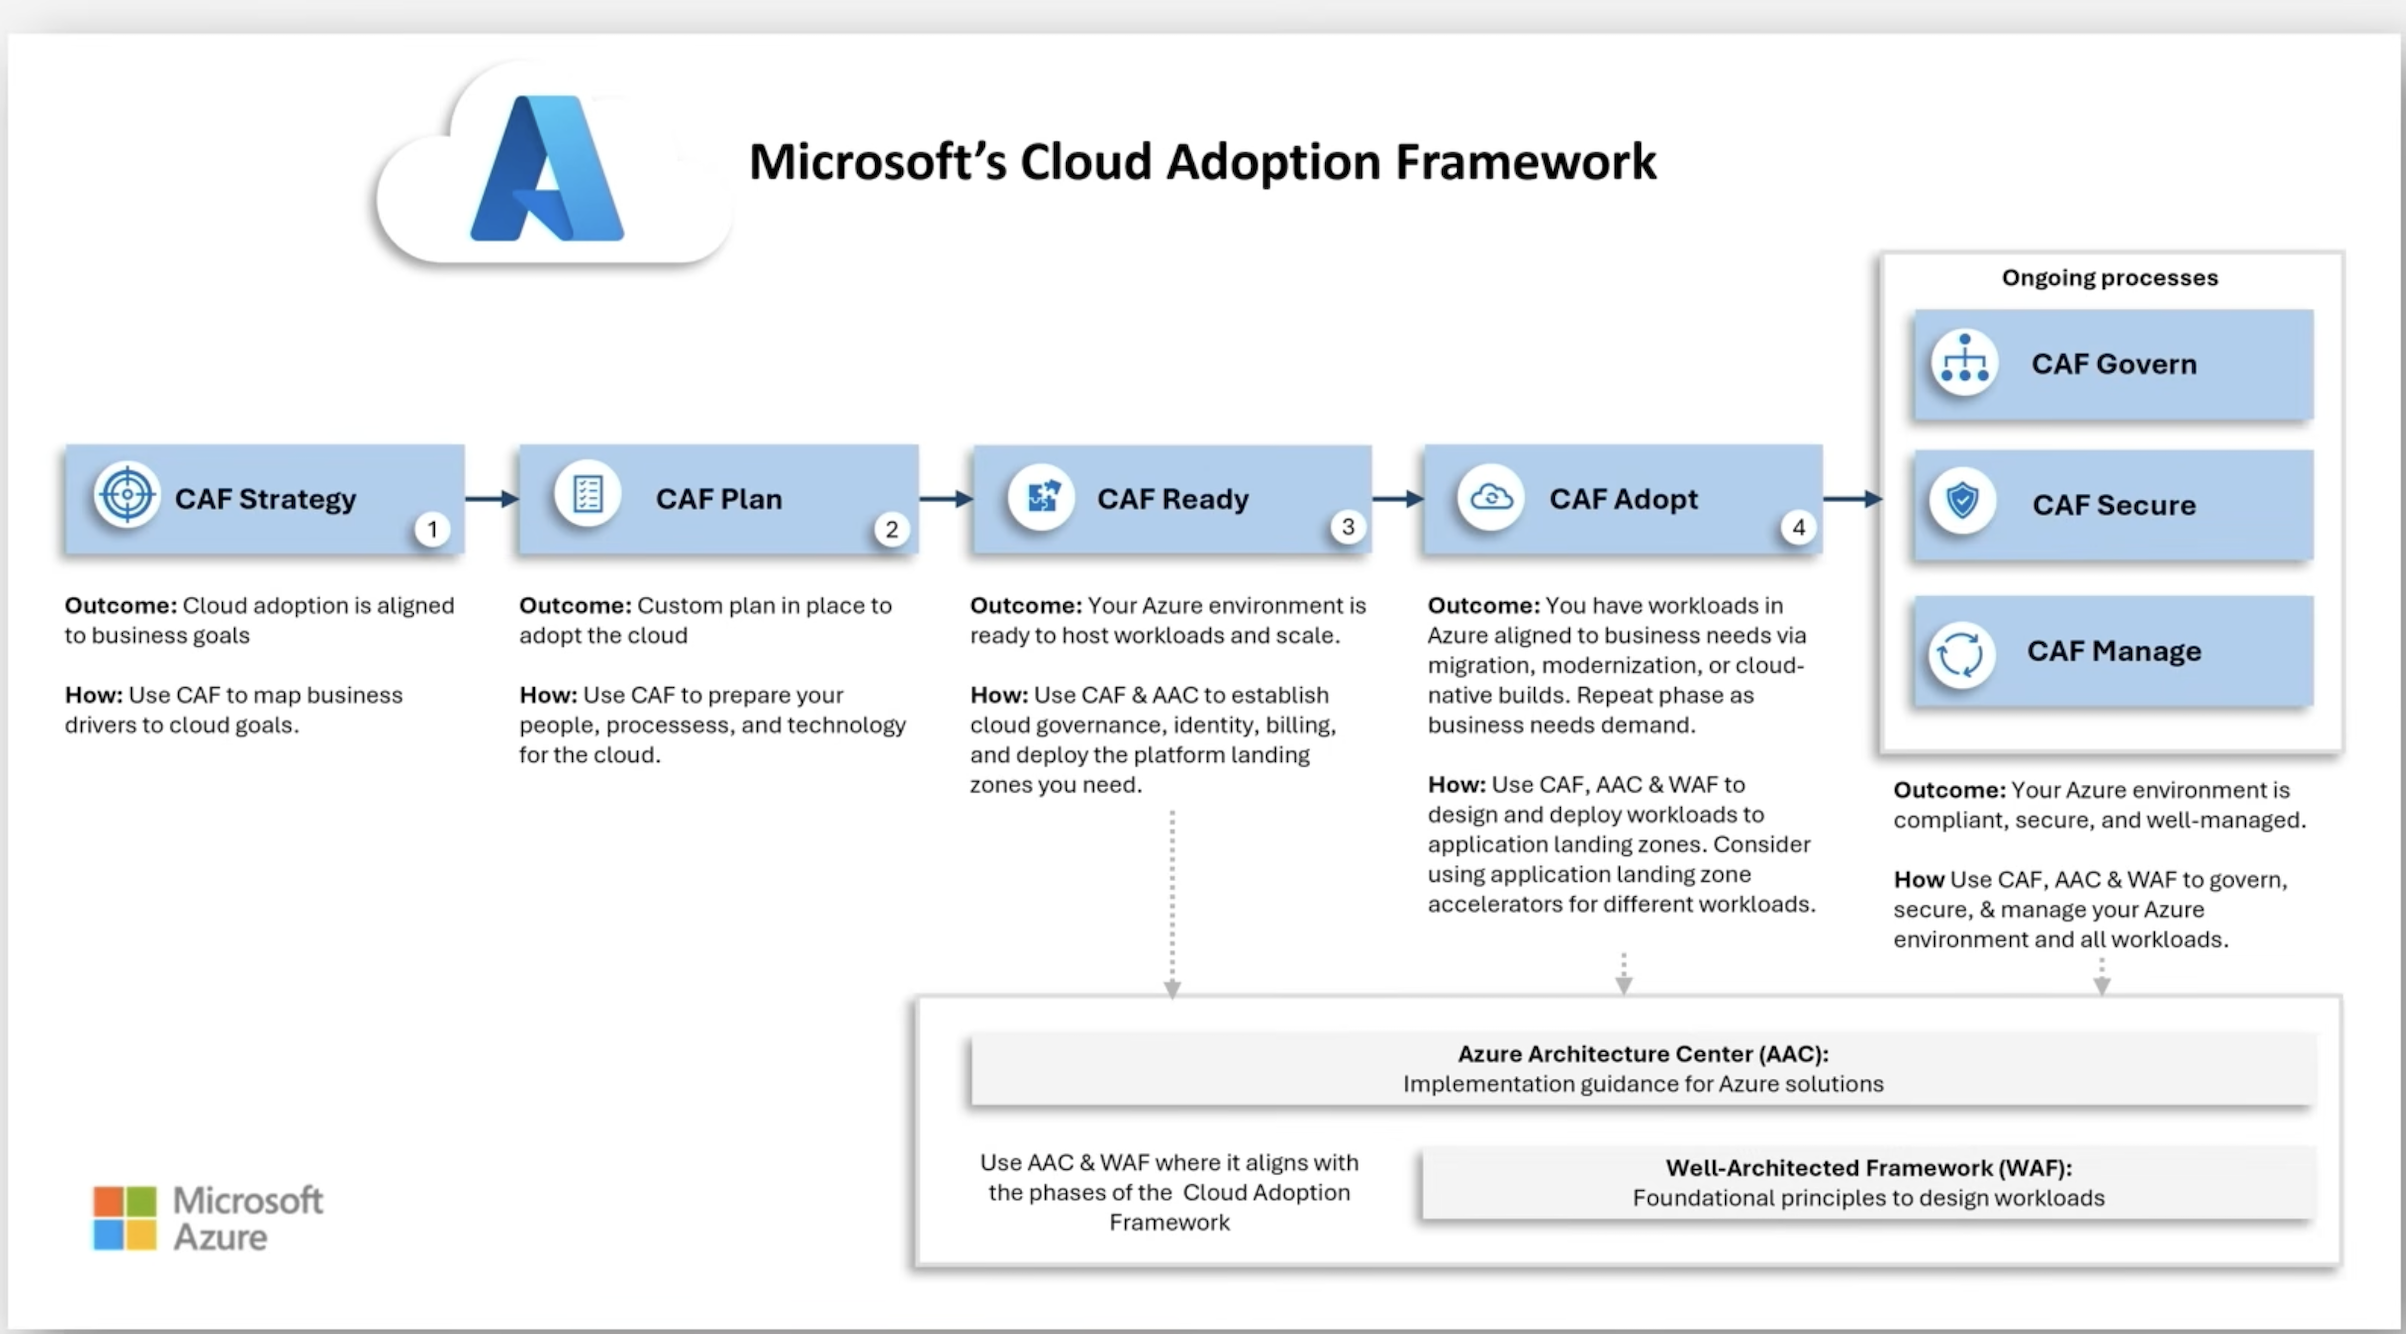Click the 'CAF Ready' label
Viewport: 2406px width, 1334px height.
tap(1173, 499)
